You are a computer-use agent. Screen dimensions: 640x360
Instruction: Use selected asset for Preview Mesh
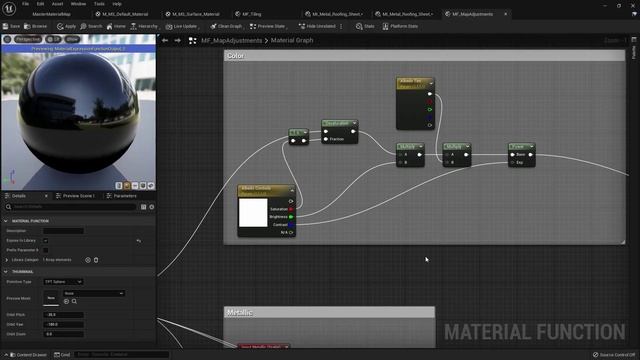point(67,302)
